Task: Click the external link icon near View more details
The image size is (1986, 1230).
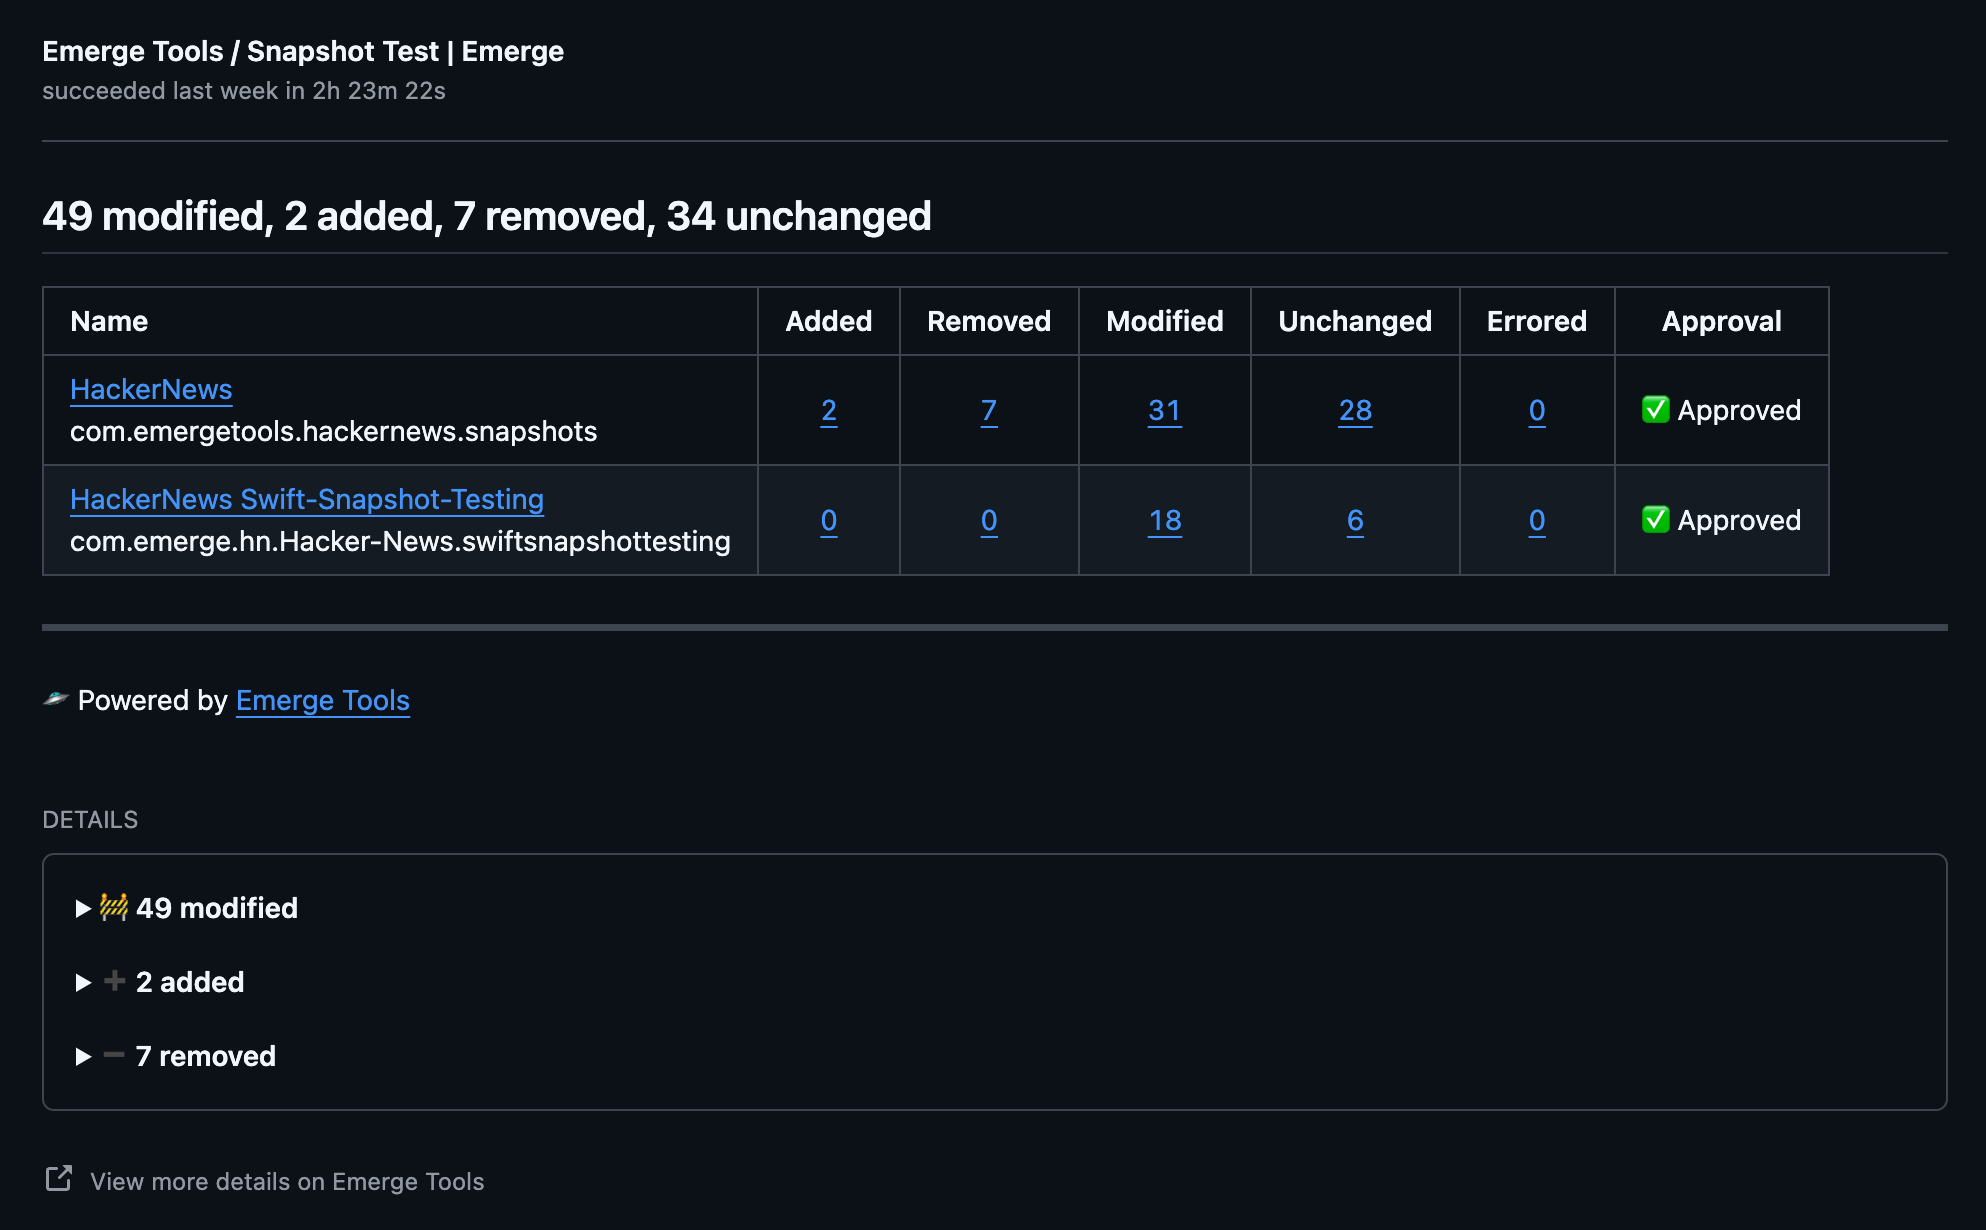Action: (x=59, y=1179)
